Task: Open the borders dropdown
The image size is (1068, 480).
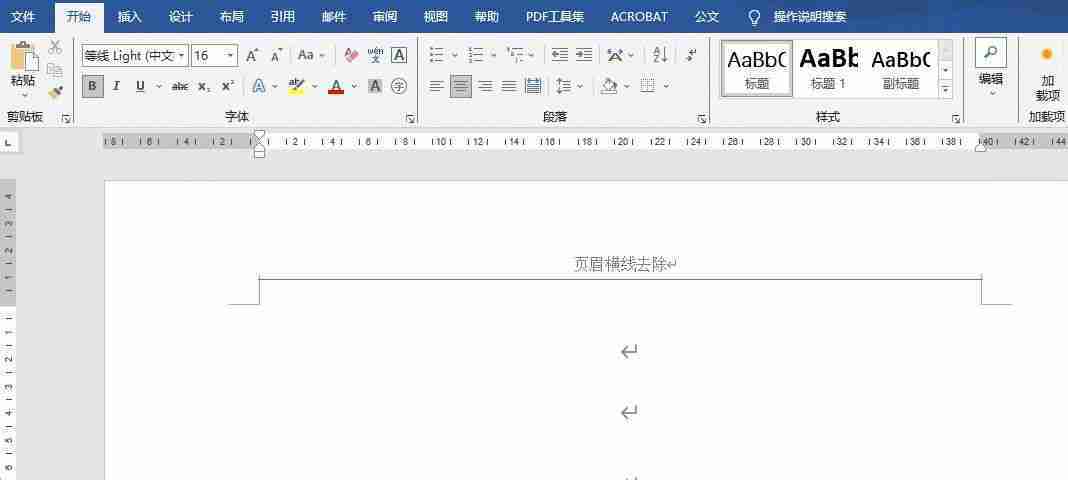Action: (666, 86)
